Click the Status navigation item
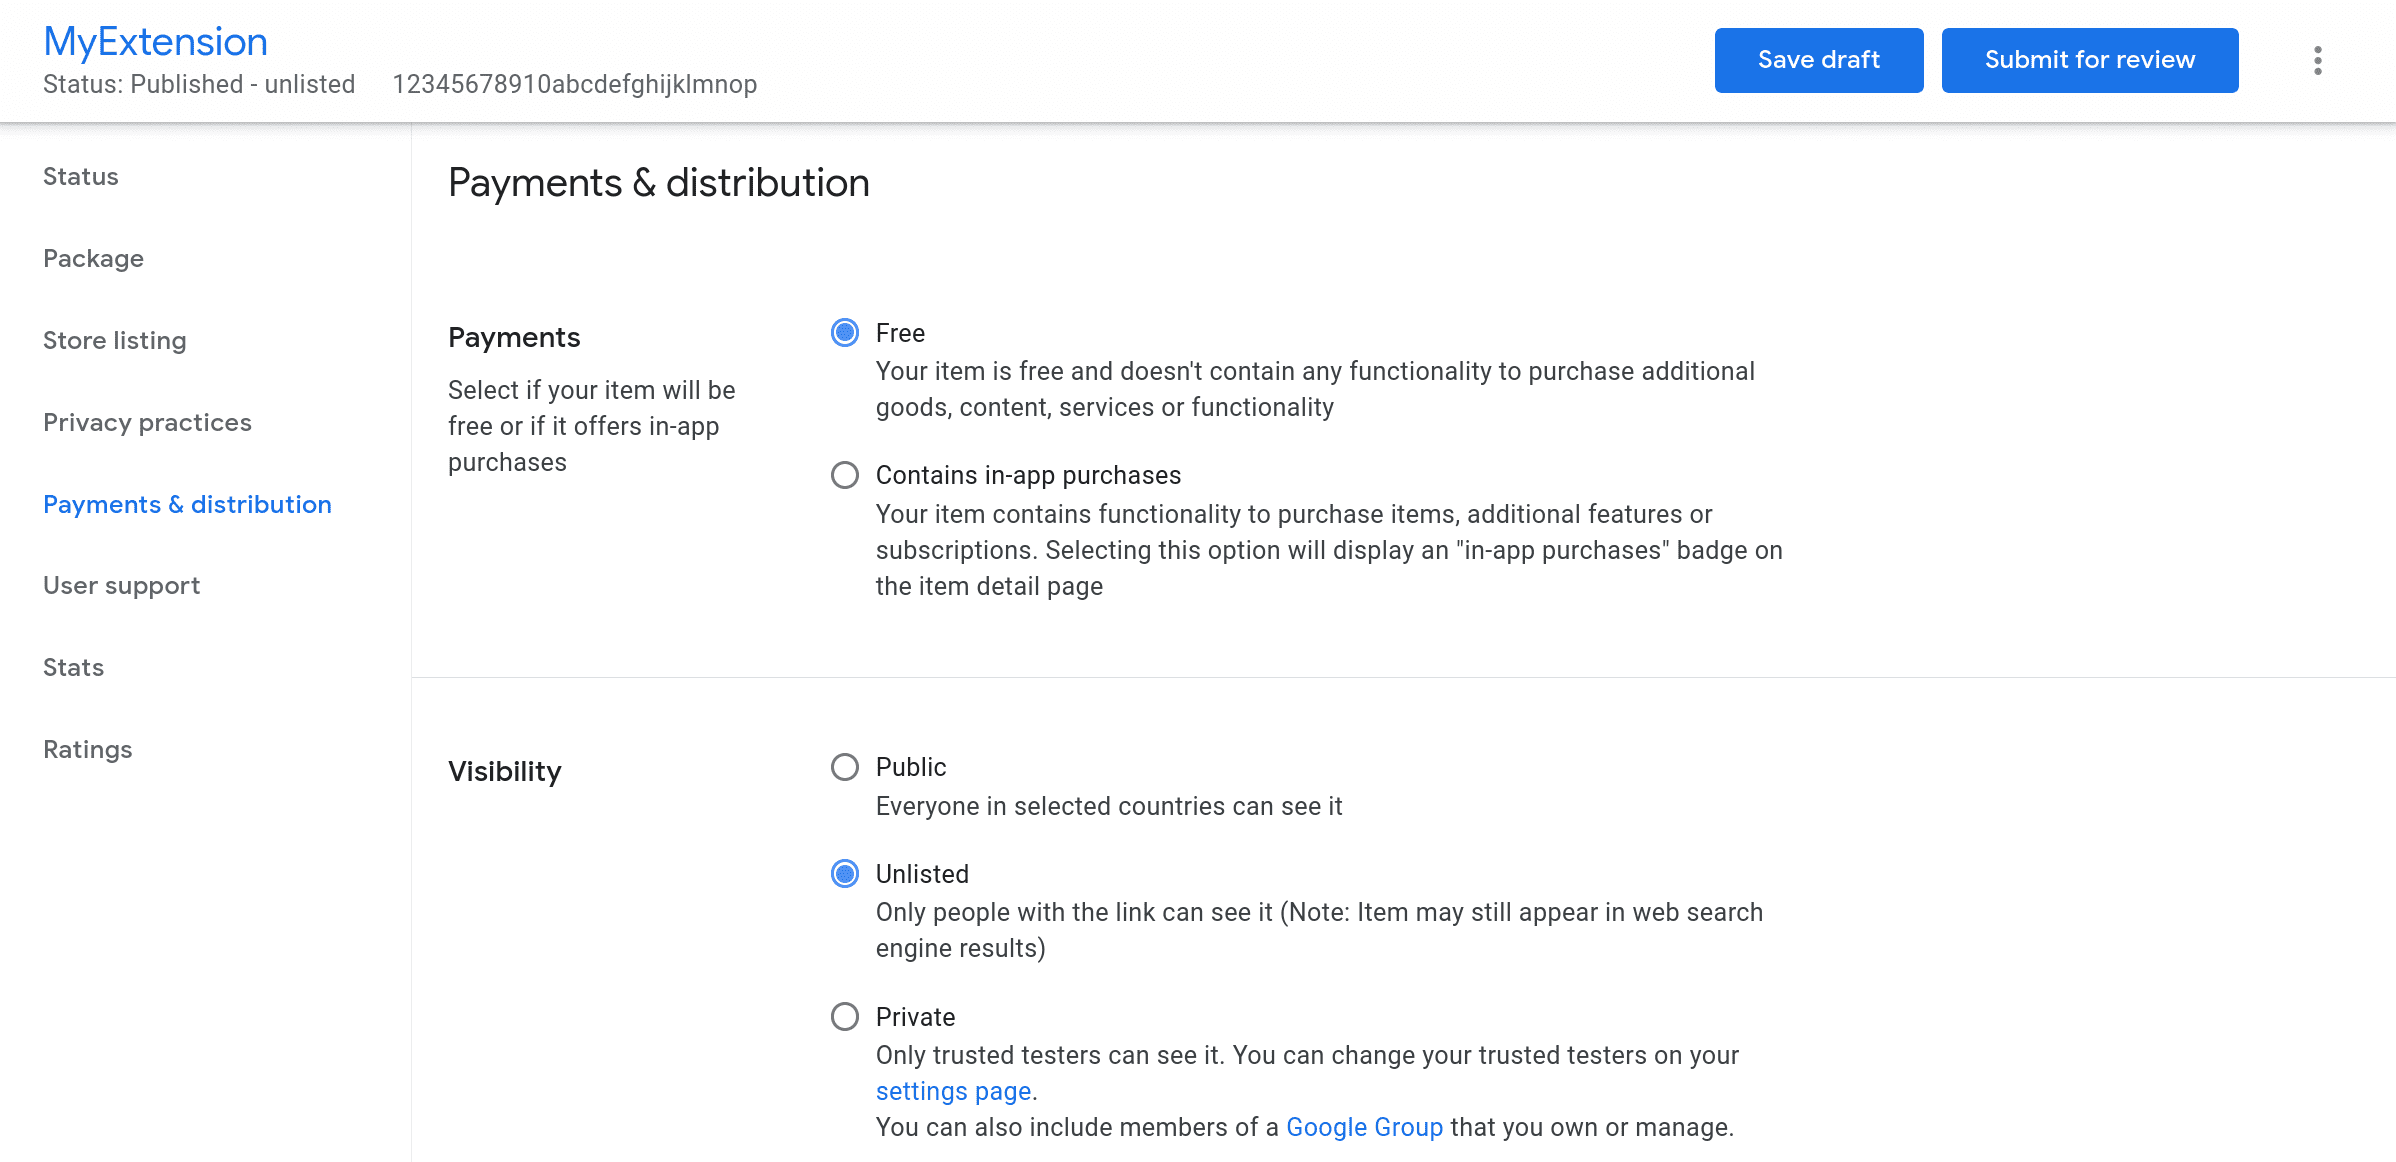2396x1162 pixels. (x=81, y=176)
